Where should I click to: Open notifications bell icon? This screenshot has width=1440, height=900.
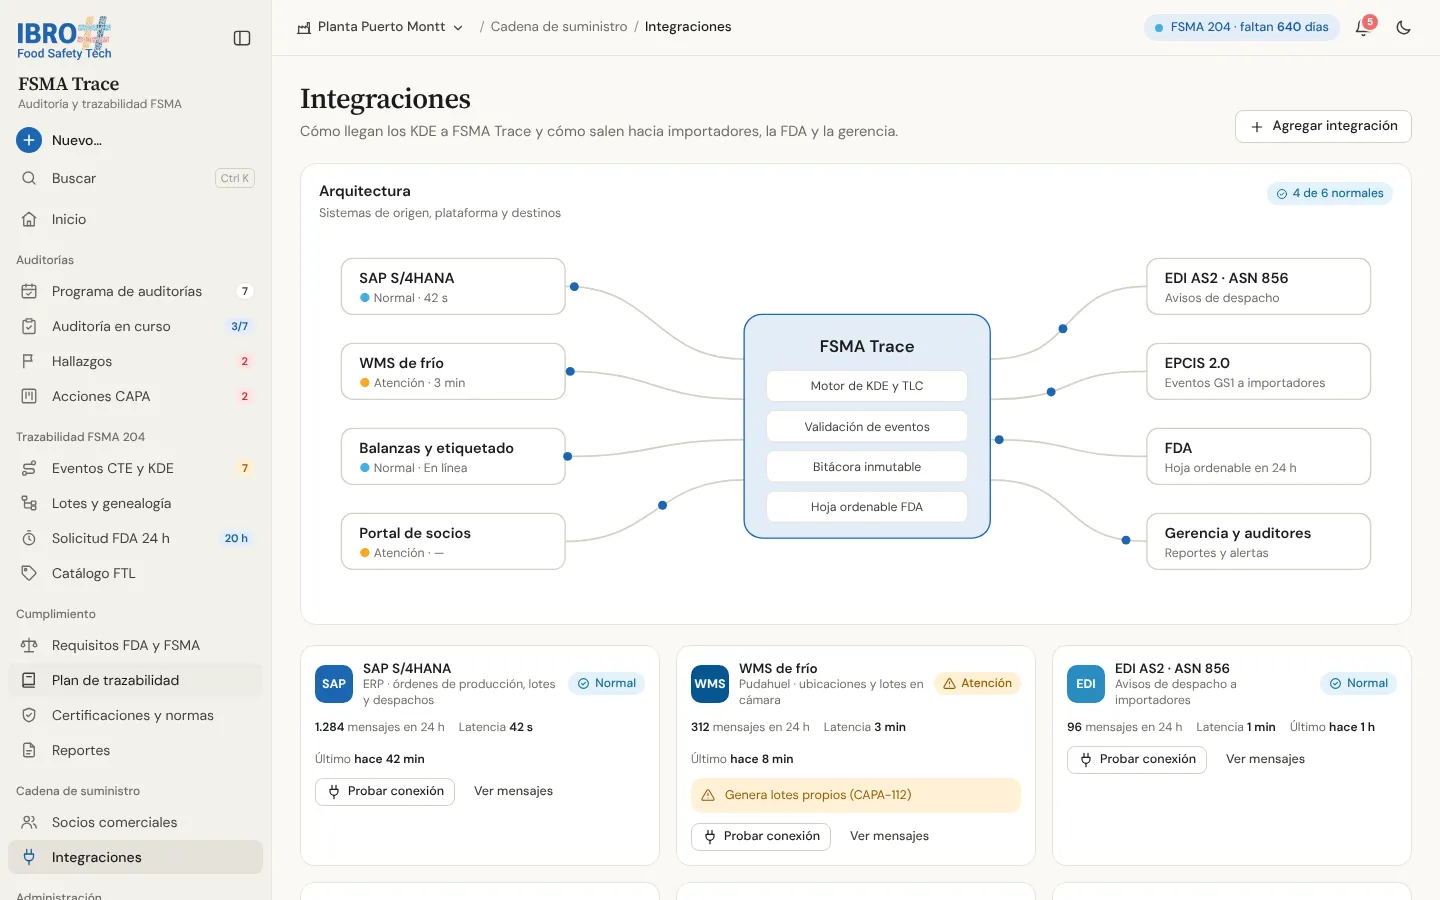pos(1362,28)
